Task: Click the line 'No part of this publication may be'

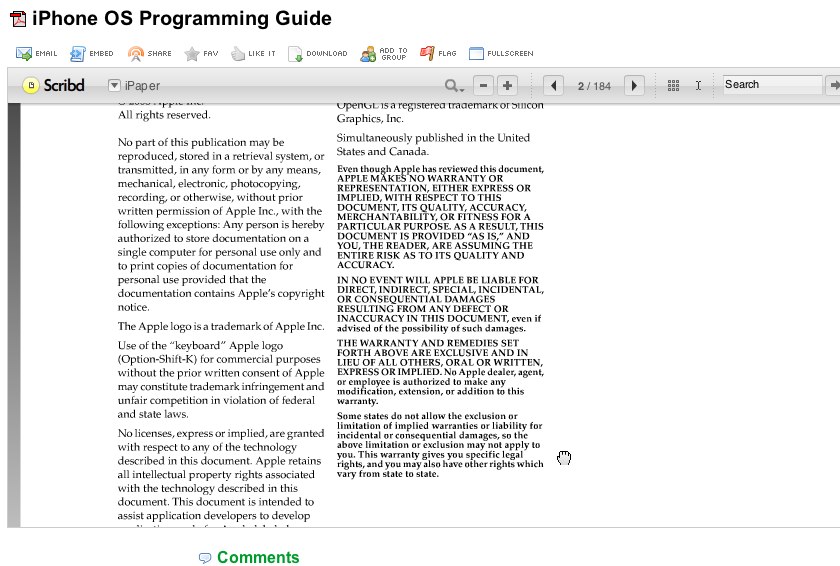Action: click(x=201, y=142)
